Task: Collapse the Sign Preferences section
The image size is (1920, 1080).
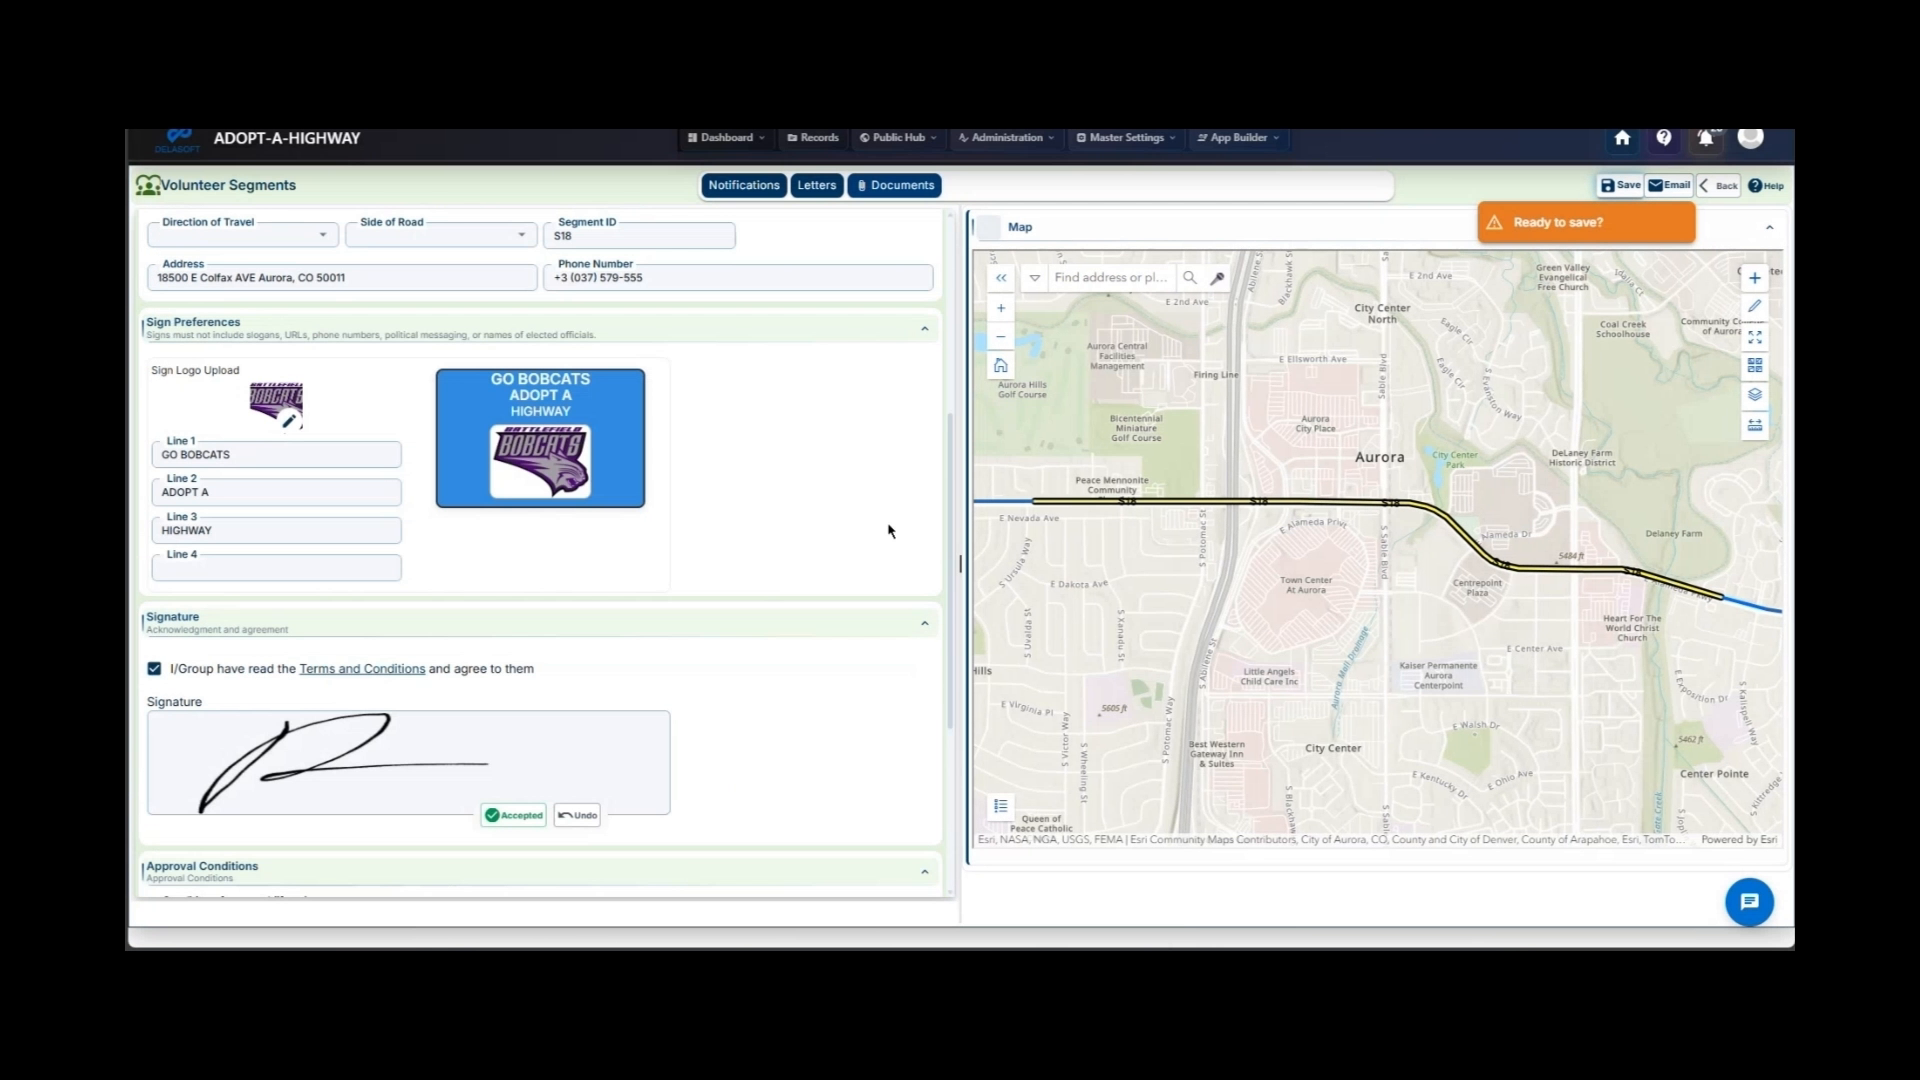Action: click(x=924, y=328)
